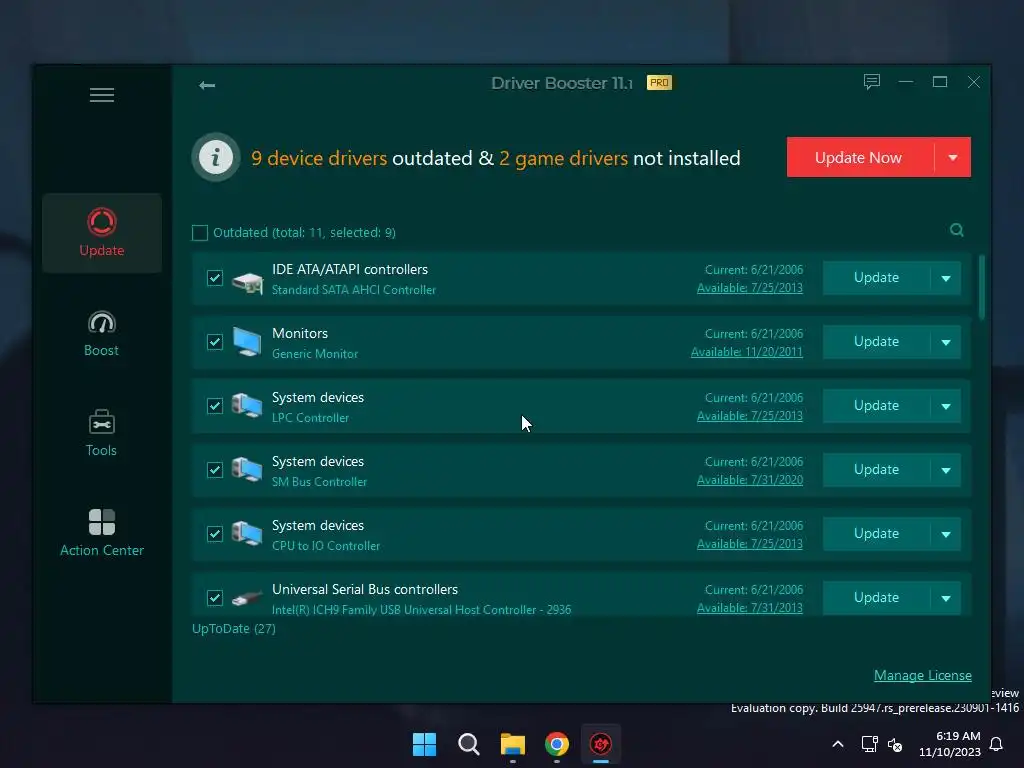This screenshot has height=768, width=1024.
Task: Select the 'Universal Serial Bus controllers' row title
Action: pyautogui.click(x=365, y=589)
